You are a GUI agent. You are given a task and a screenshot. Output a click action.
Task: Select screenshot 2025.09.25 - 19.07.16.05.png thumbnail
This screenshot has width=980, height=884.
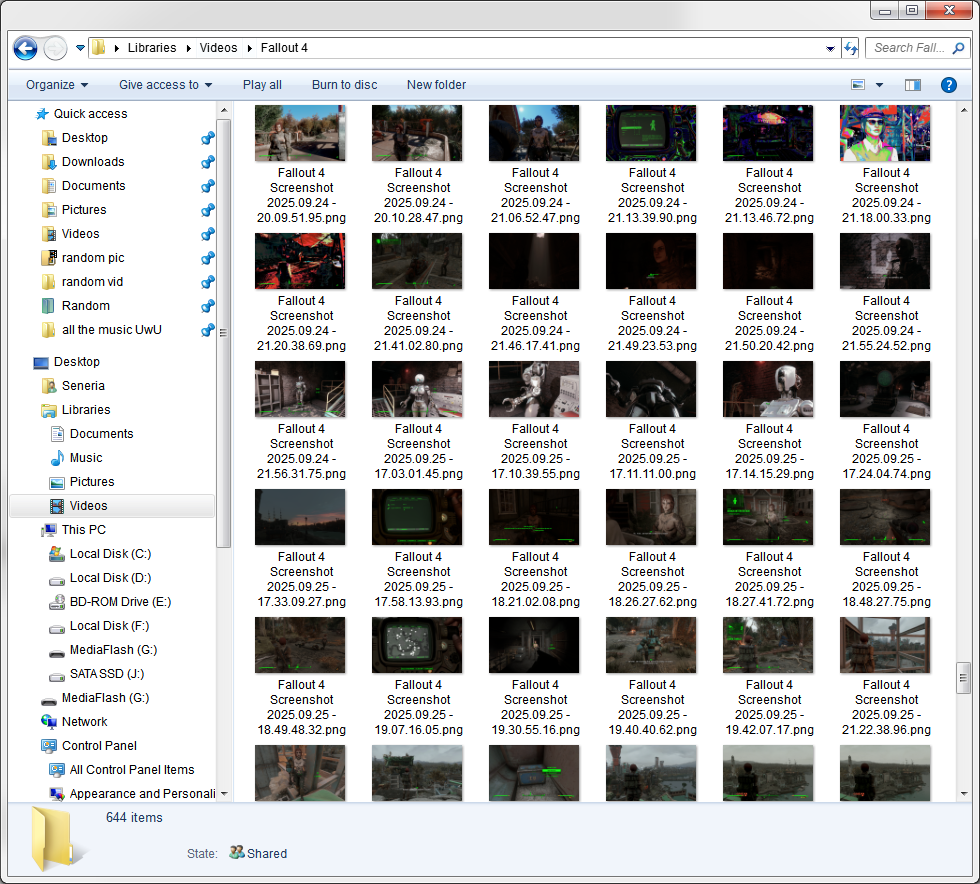(417, 645)
